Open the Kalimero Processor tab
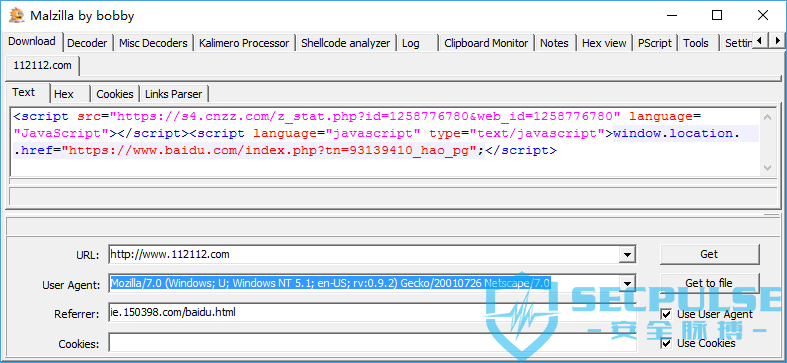787x363 pixels. click(x=244, y=43)
